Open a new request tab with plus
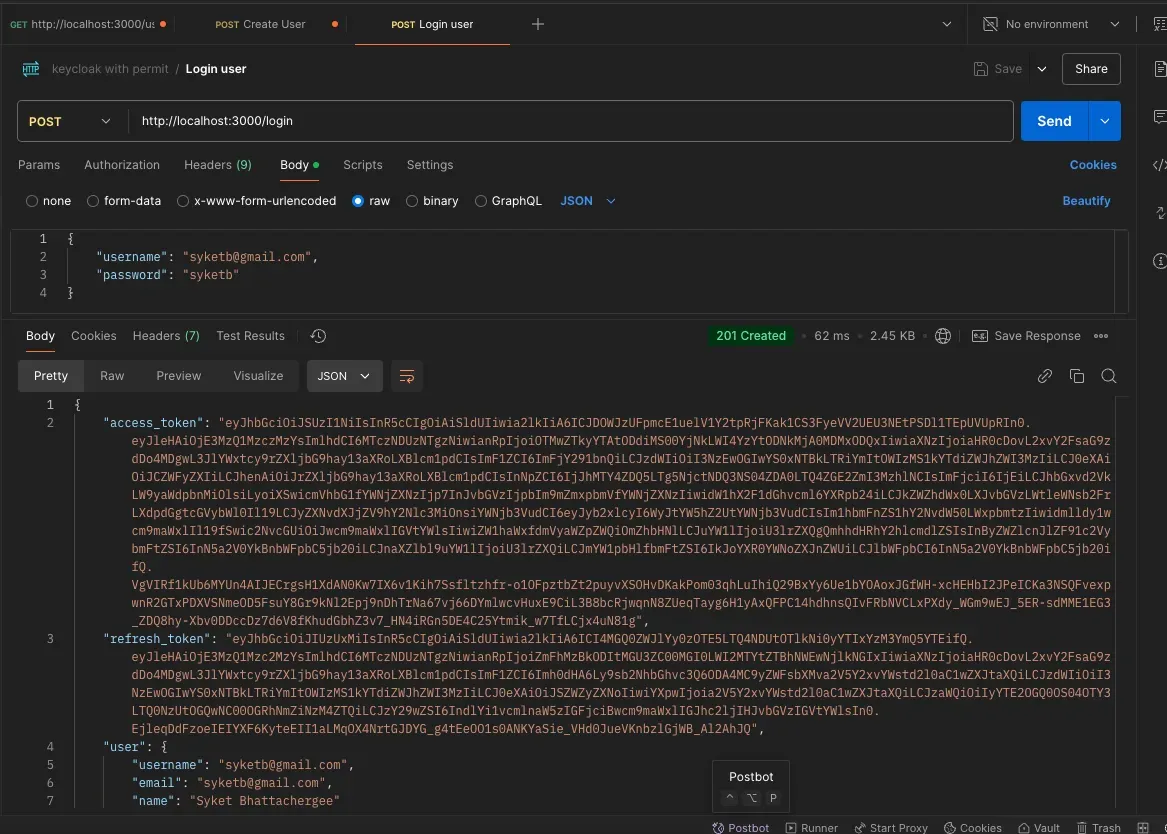Image resolution: width=1167 pixels, height=834 pixels. tap(538, 24)
